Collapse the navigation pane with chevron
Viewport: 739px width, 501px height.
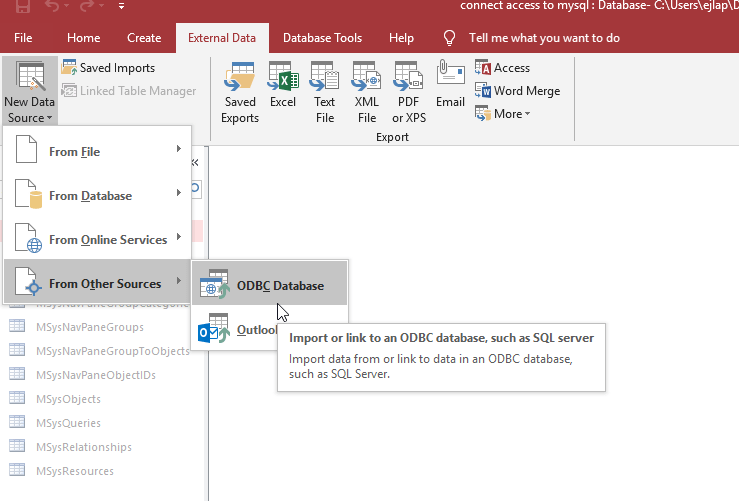(x=195, y=163)
